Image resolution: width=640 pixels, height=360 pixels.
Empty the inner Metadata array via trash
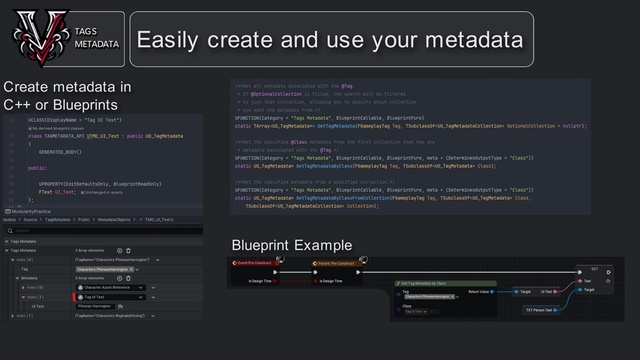(x=128, y=278)
